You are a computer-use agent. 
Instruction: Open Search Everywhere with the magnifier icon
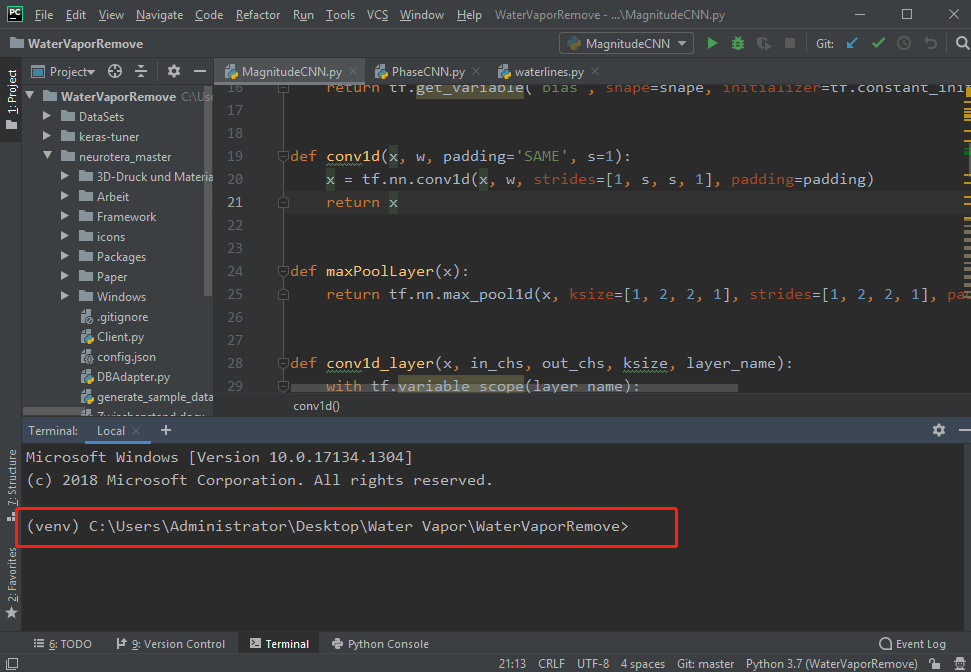pos(961,43)
